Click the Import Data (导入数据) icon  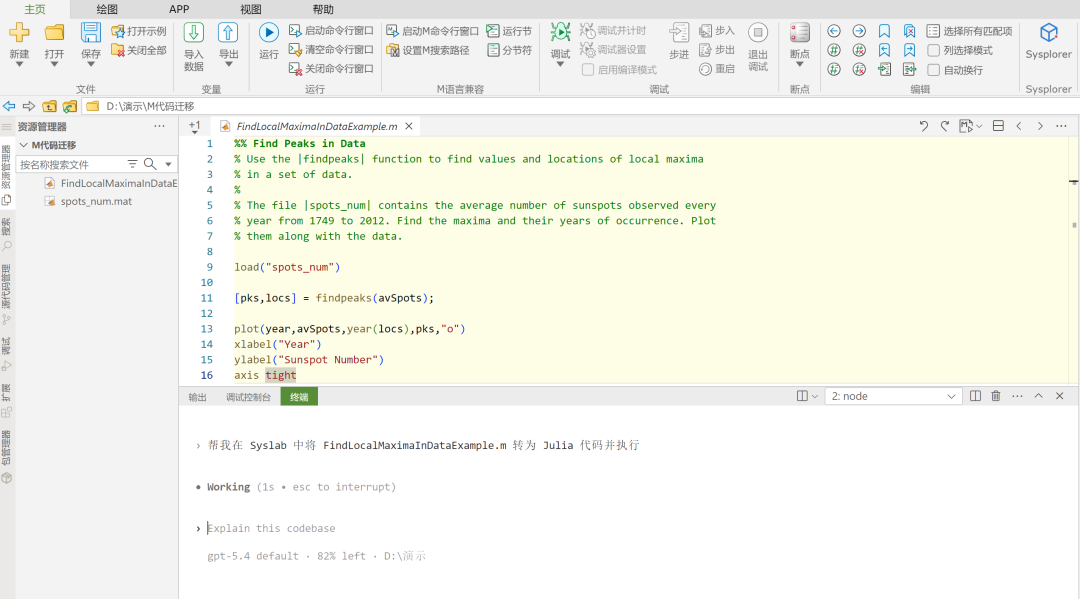[x=194, y=32]
